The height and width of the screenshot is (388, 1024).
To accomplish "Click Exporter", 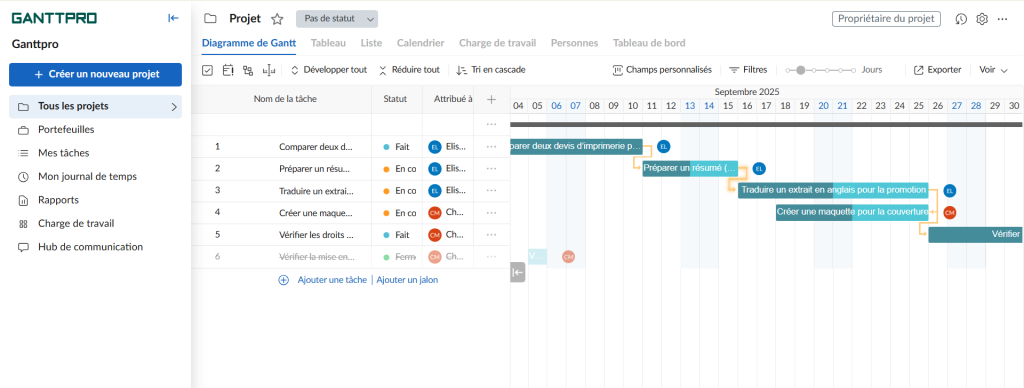I will coord(937,70).
